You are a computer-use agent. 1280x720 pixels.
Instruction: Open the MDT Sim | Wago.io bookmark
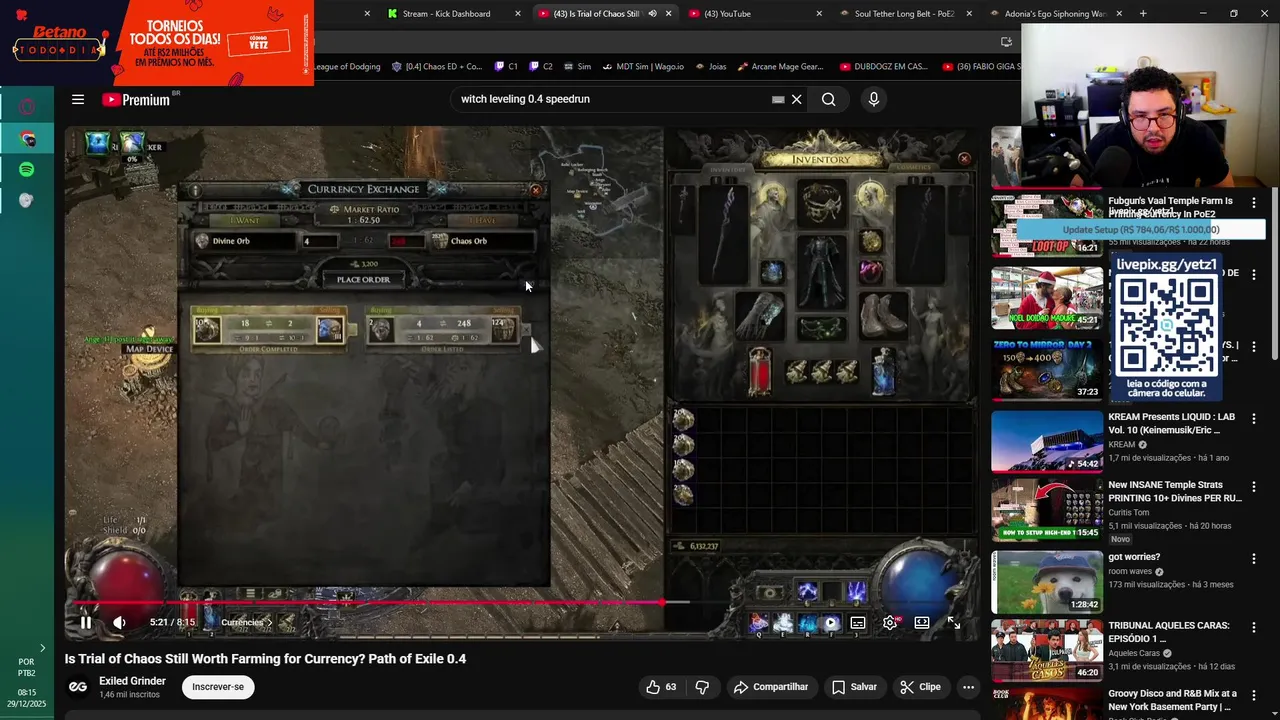642,66
